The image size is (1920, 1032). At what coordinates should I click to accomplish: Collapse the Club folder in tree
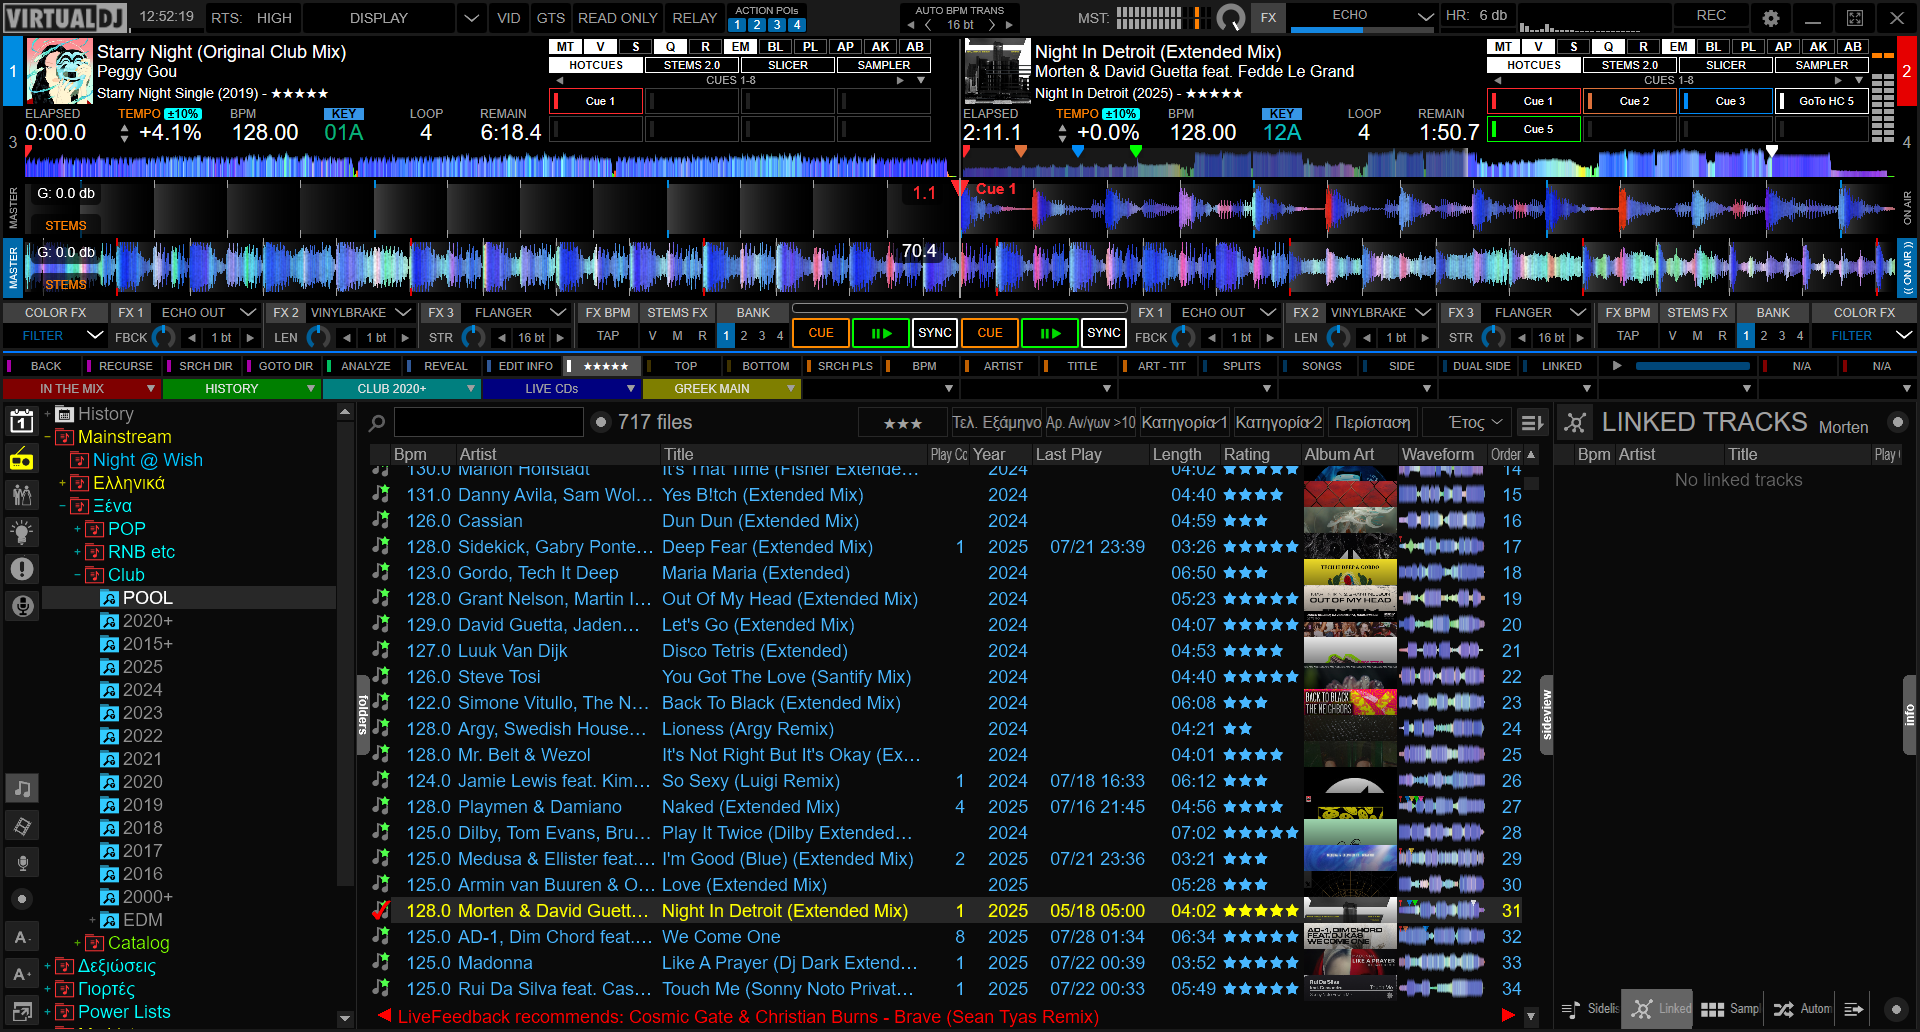click(78, 575)
